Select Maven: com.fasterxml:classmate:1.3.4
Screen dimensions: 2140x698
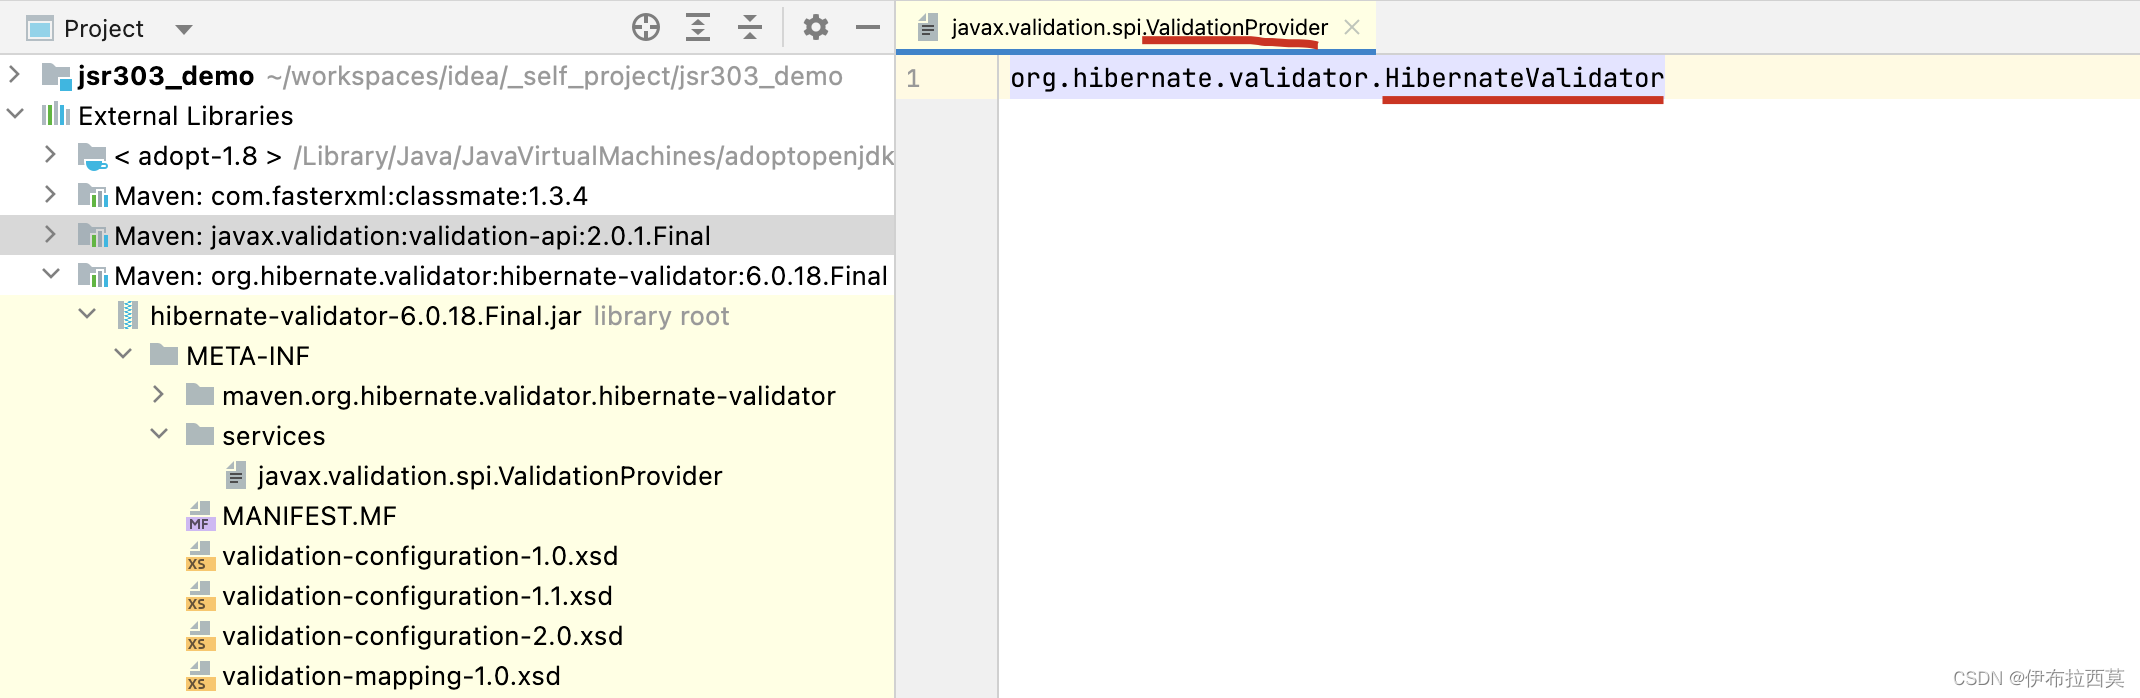[447, 195]
